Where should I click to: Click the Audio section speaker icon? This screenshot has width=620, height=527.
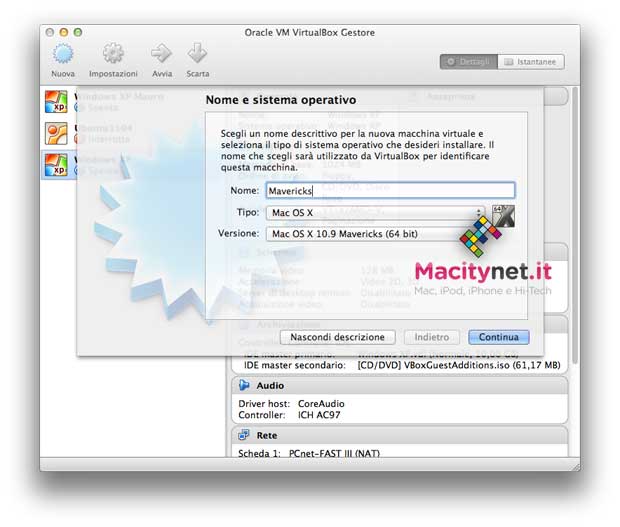(244, 385)
